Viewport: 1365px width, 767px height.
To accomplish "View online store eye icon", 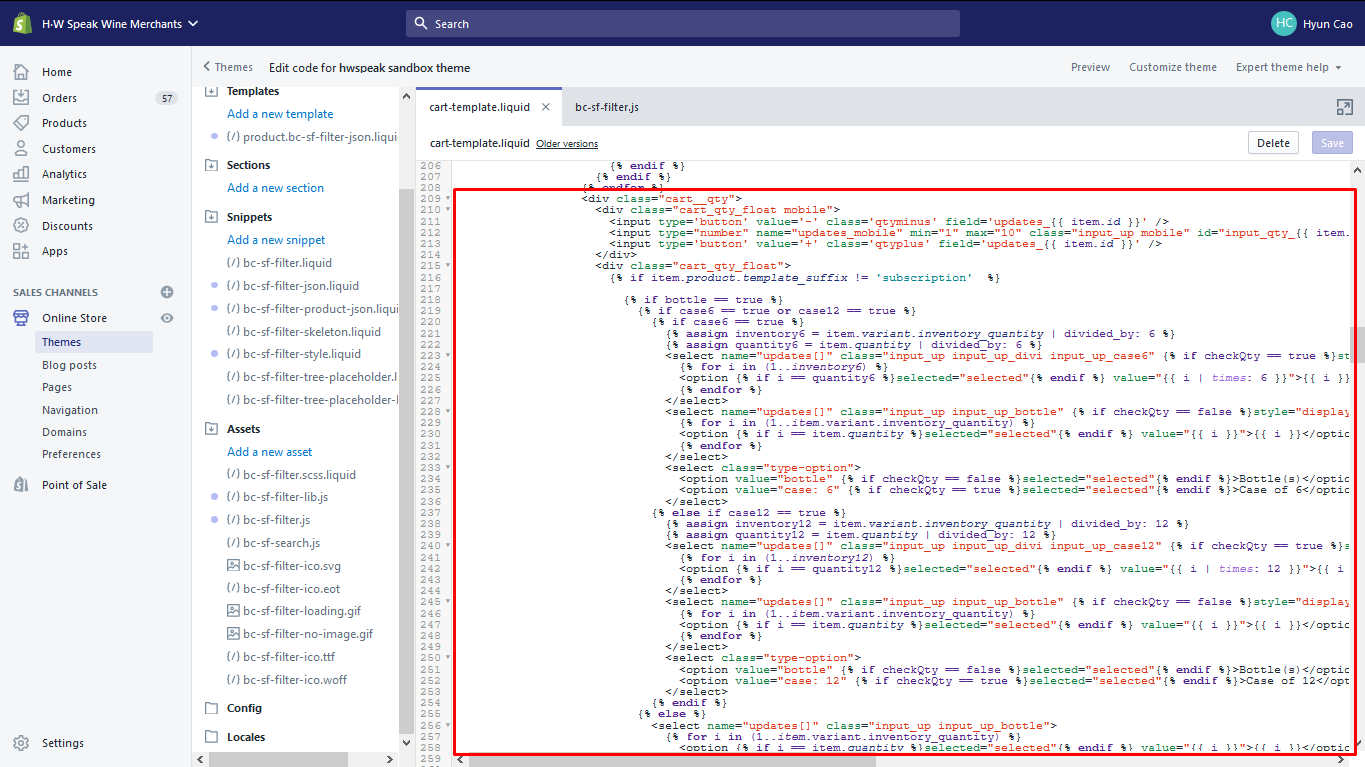I will coord(167,318).
